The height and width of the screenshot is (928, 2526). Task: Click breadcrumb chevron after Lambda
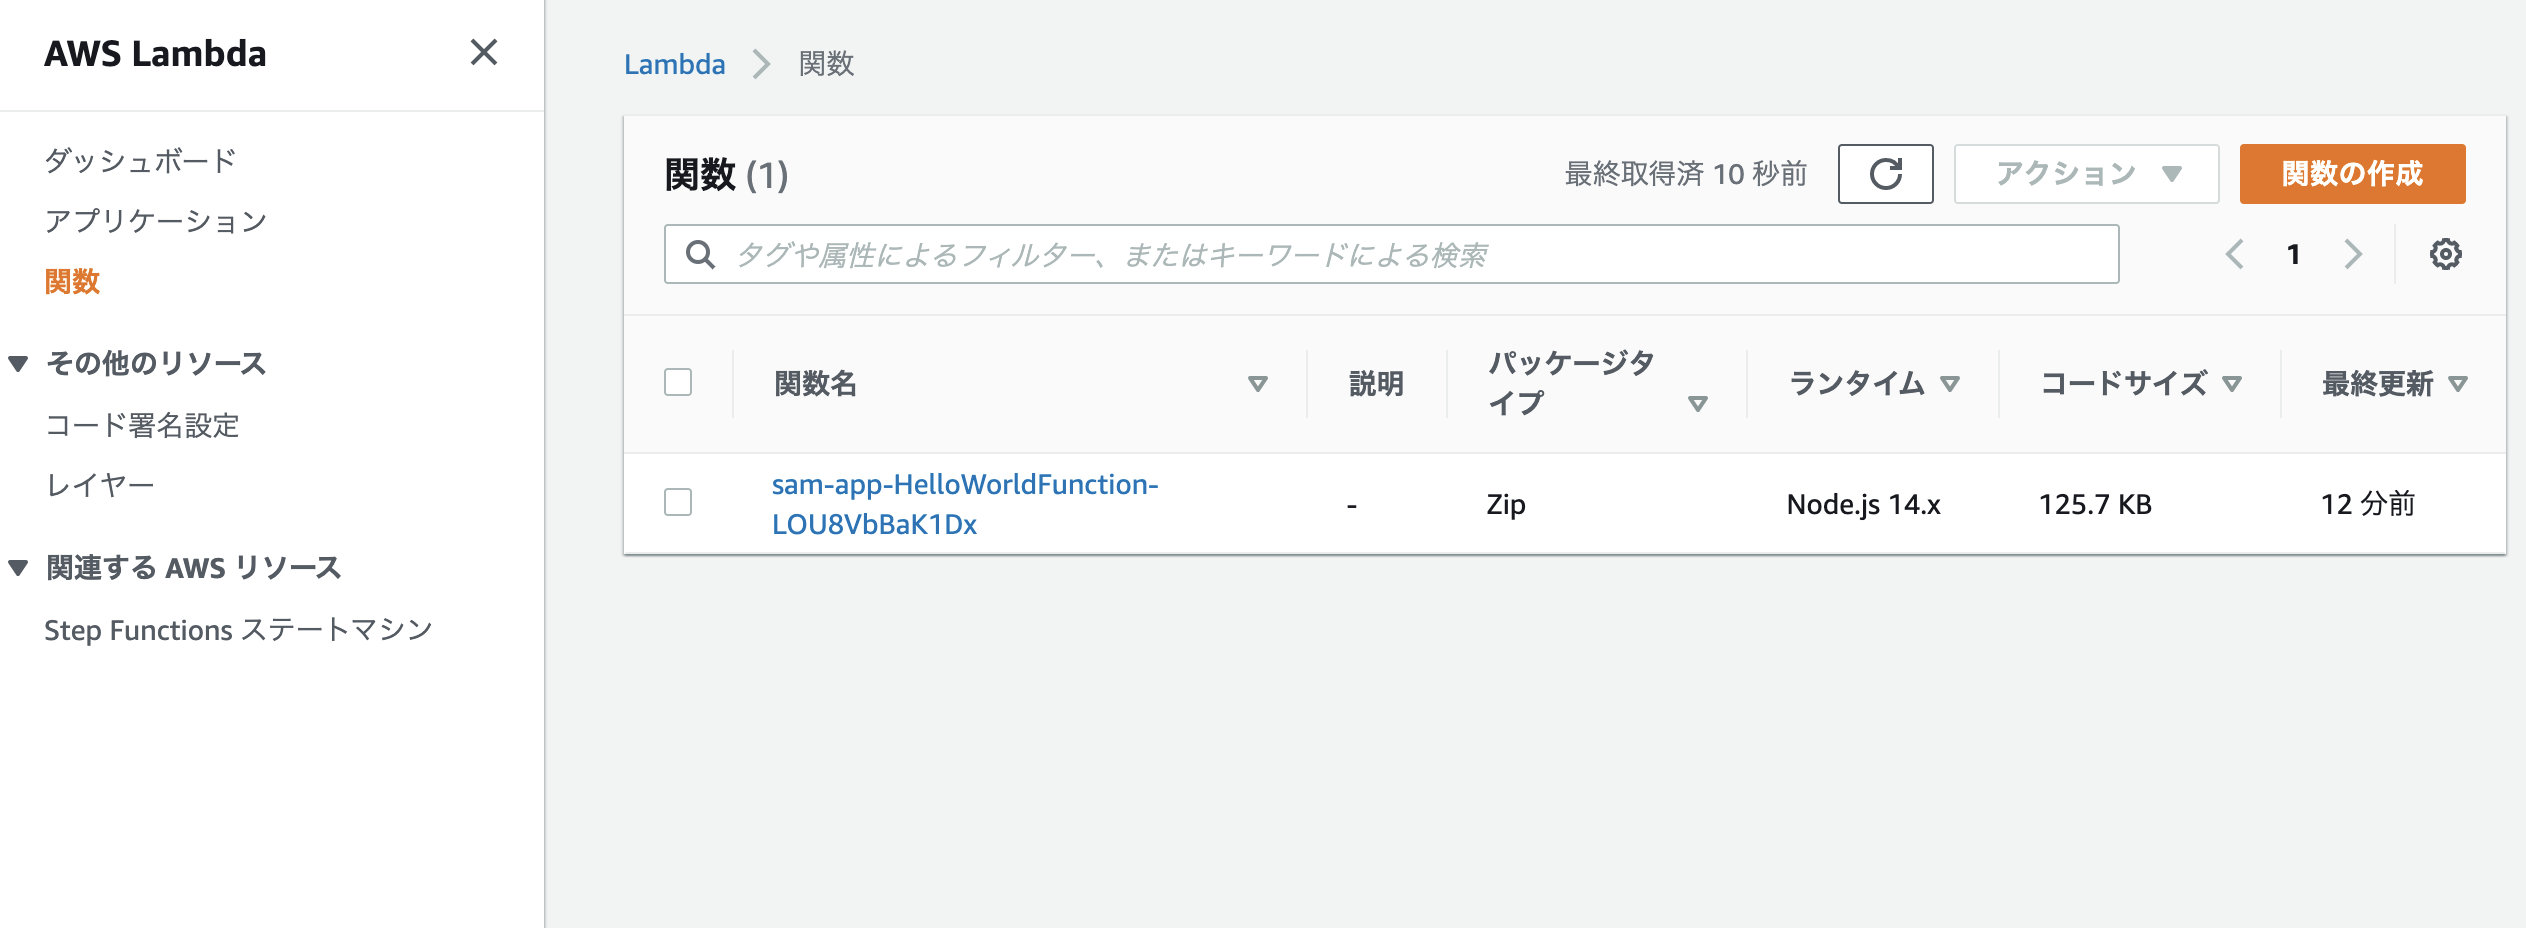[762, 64]
